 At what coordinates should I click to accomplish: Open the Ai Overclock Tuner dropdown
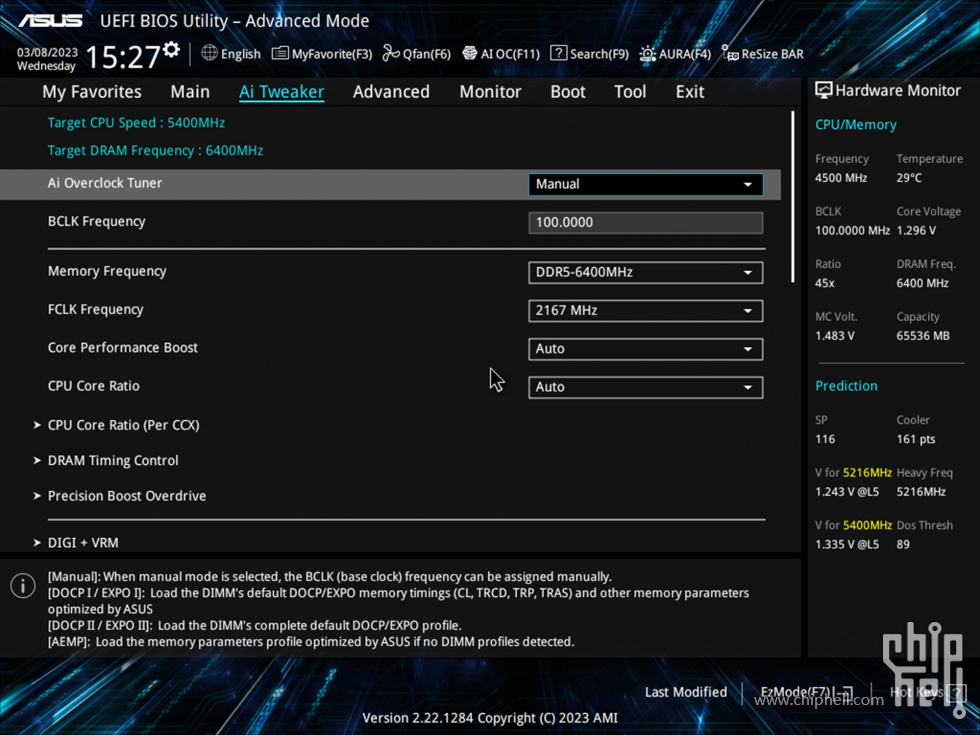[x=646, y=184]
